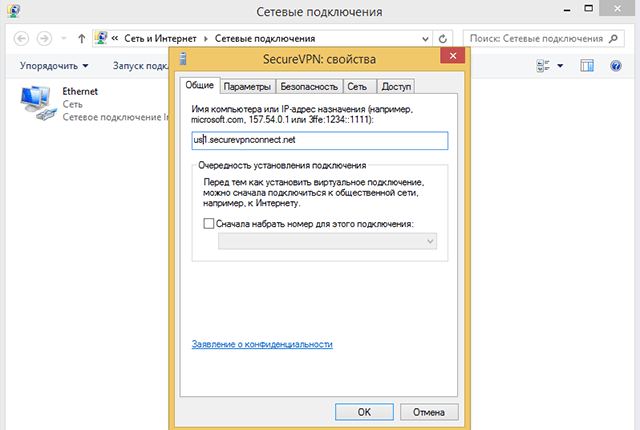Open recent locations dropdown arrow
This screenshot has height=430, width=640.
point(64,39)
